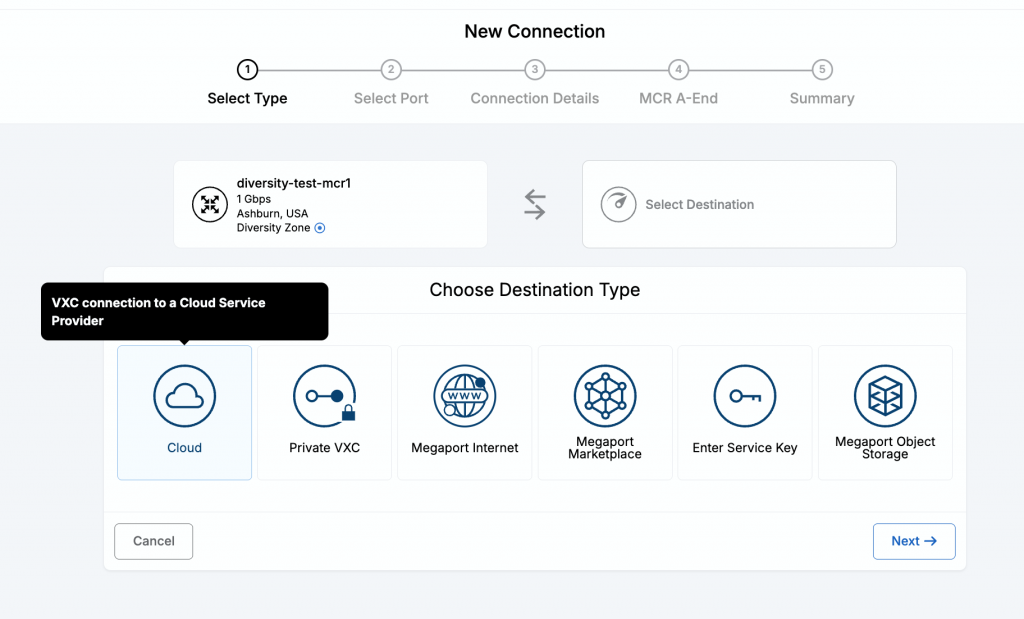Click the Cancel button
This screenshot has height=619, width=1024.
[x=153, y=541]
